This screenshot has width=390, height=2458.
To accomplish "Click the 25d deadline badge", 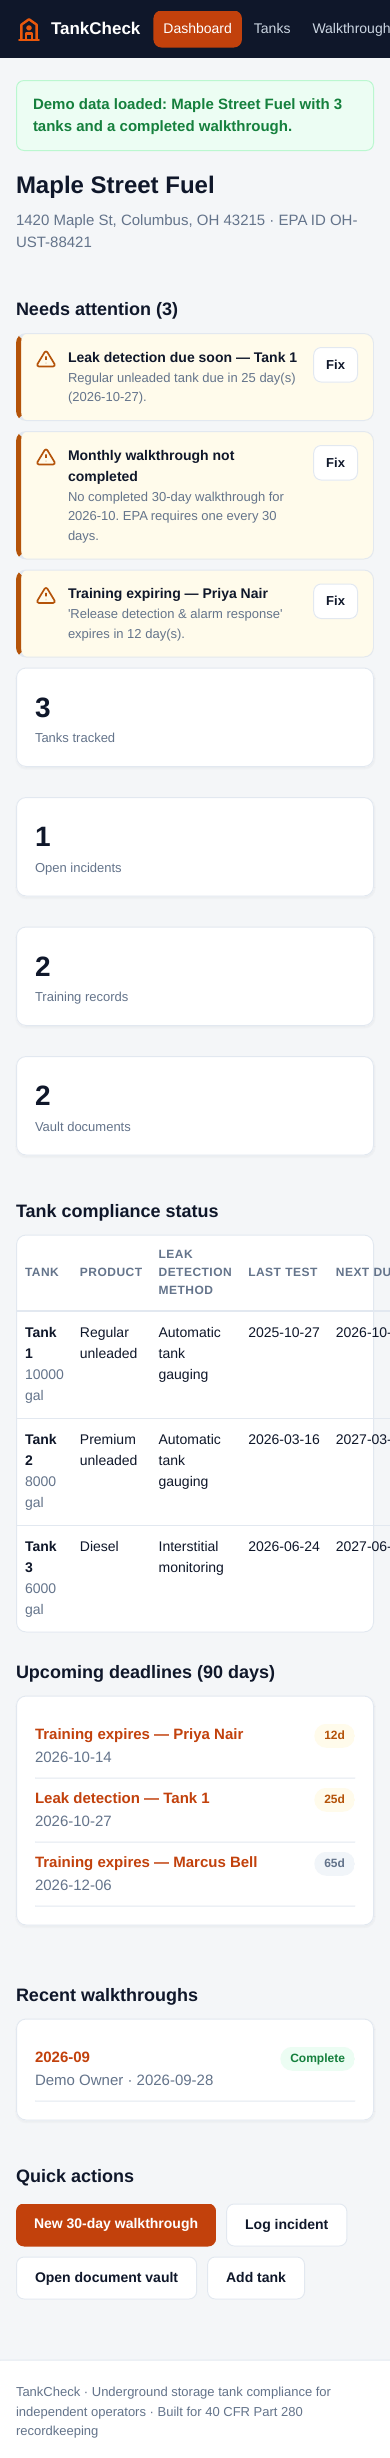I will [334, 1799].
